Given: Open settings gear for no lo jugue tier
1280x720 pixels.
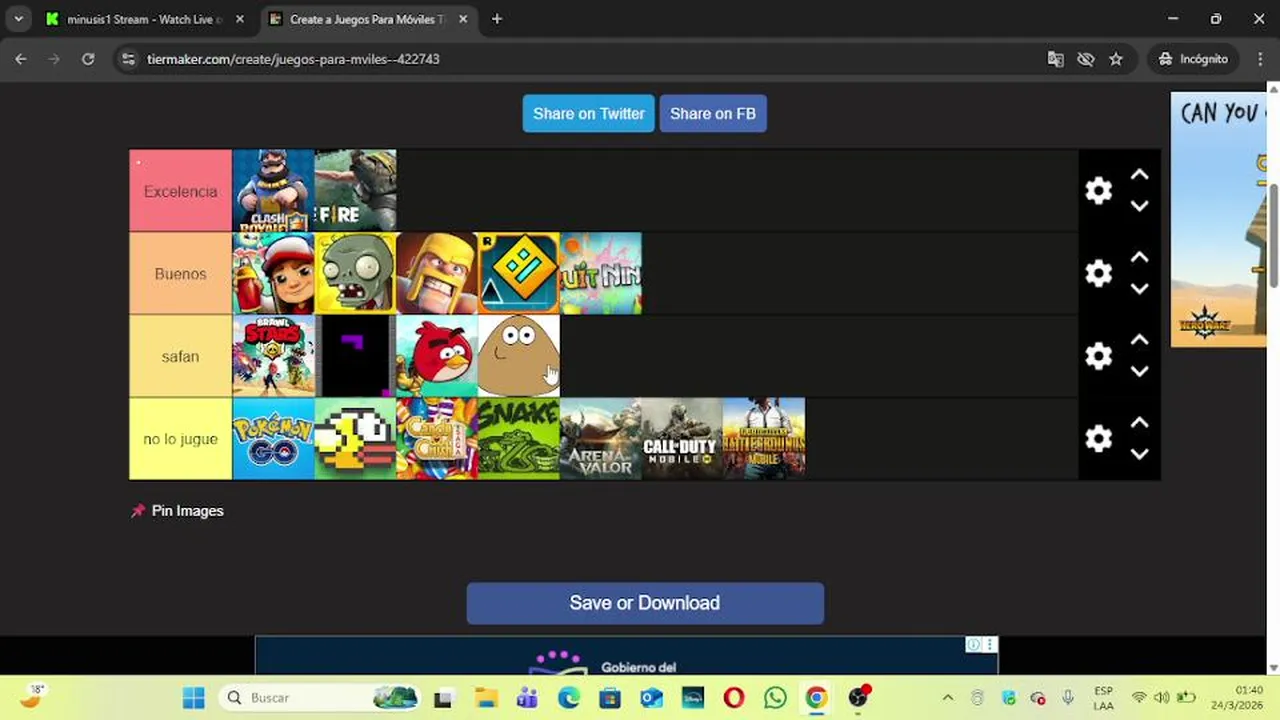Looking at the screenshot, I should point(1098,439).
